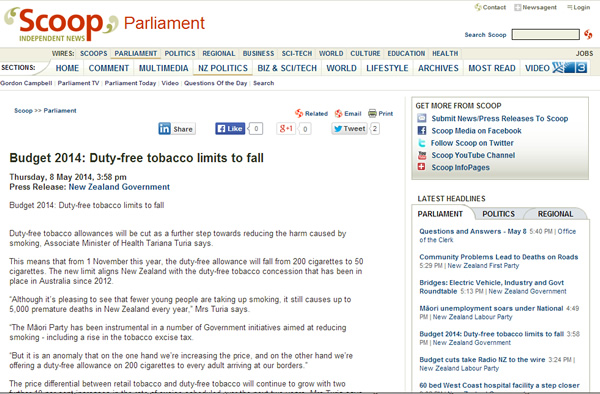The image size is (600, 394).
Task: Open Questions and Answers - May 8 headline
Action: point(473,231)
